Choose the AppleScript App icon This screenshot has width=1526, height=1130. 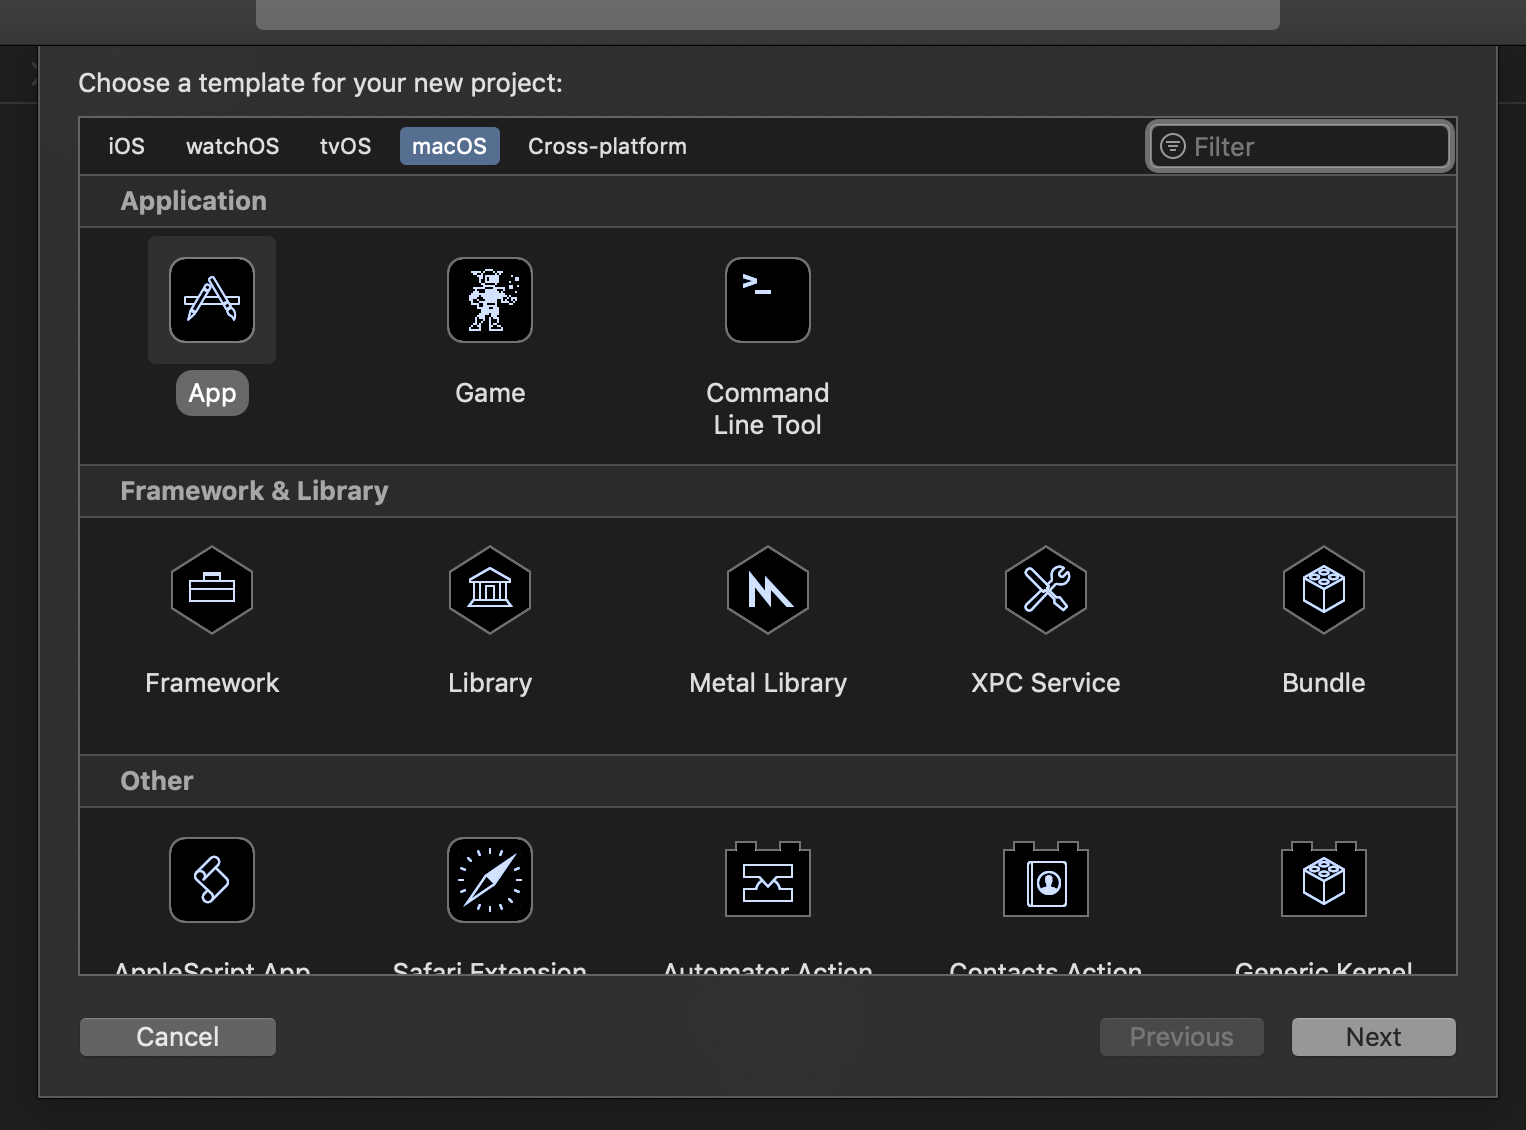(x=212, y=880)
